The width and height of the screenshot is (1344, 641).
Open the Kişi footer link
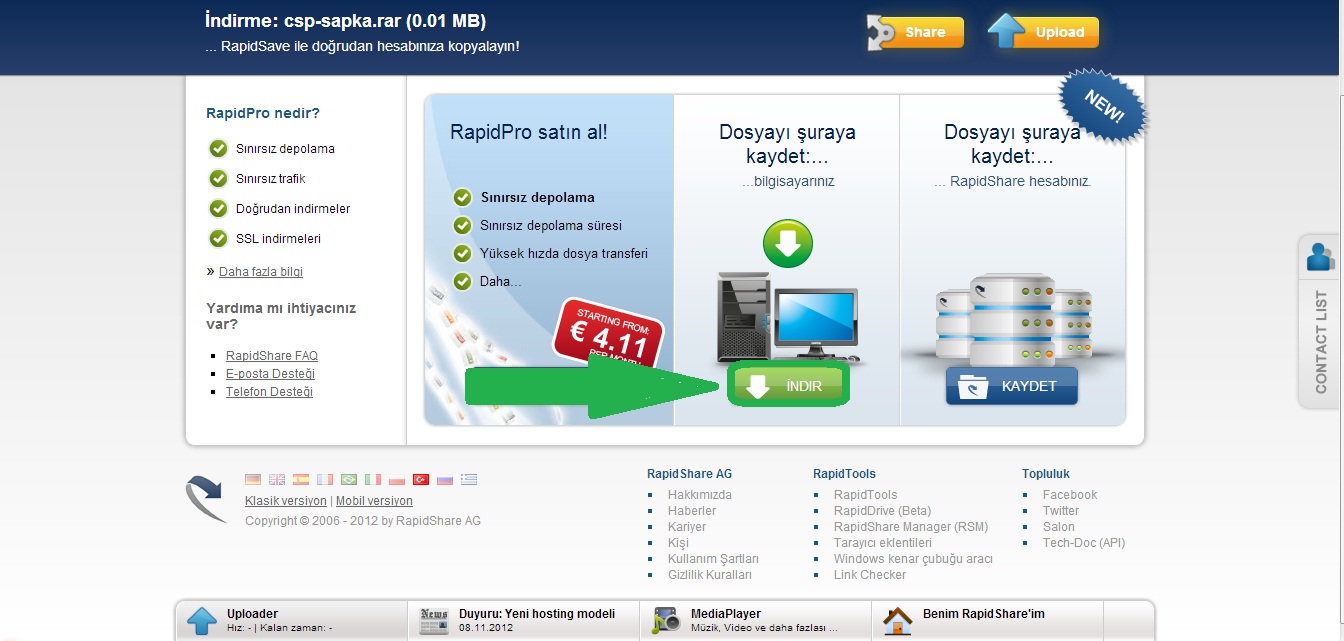679,543
